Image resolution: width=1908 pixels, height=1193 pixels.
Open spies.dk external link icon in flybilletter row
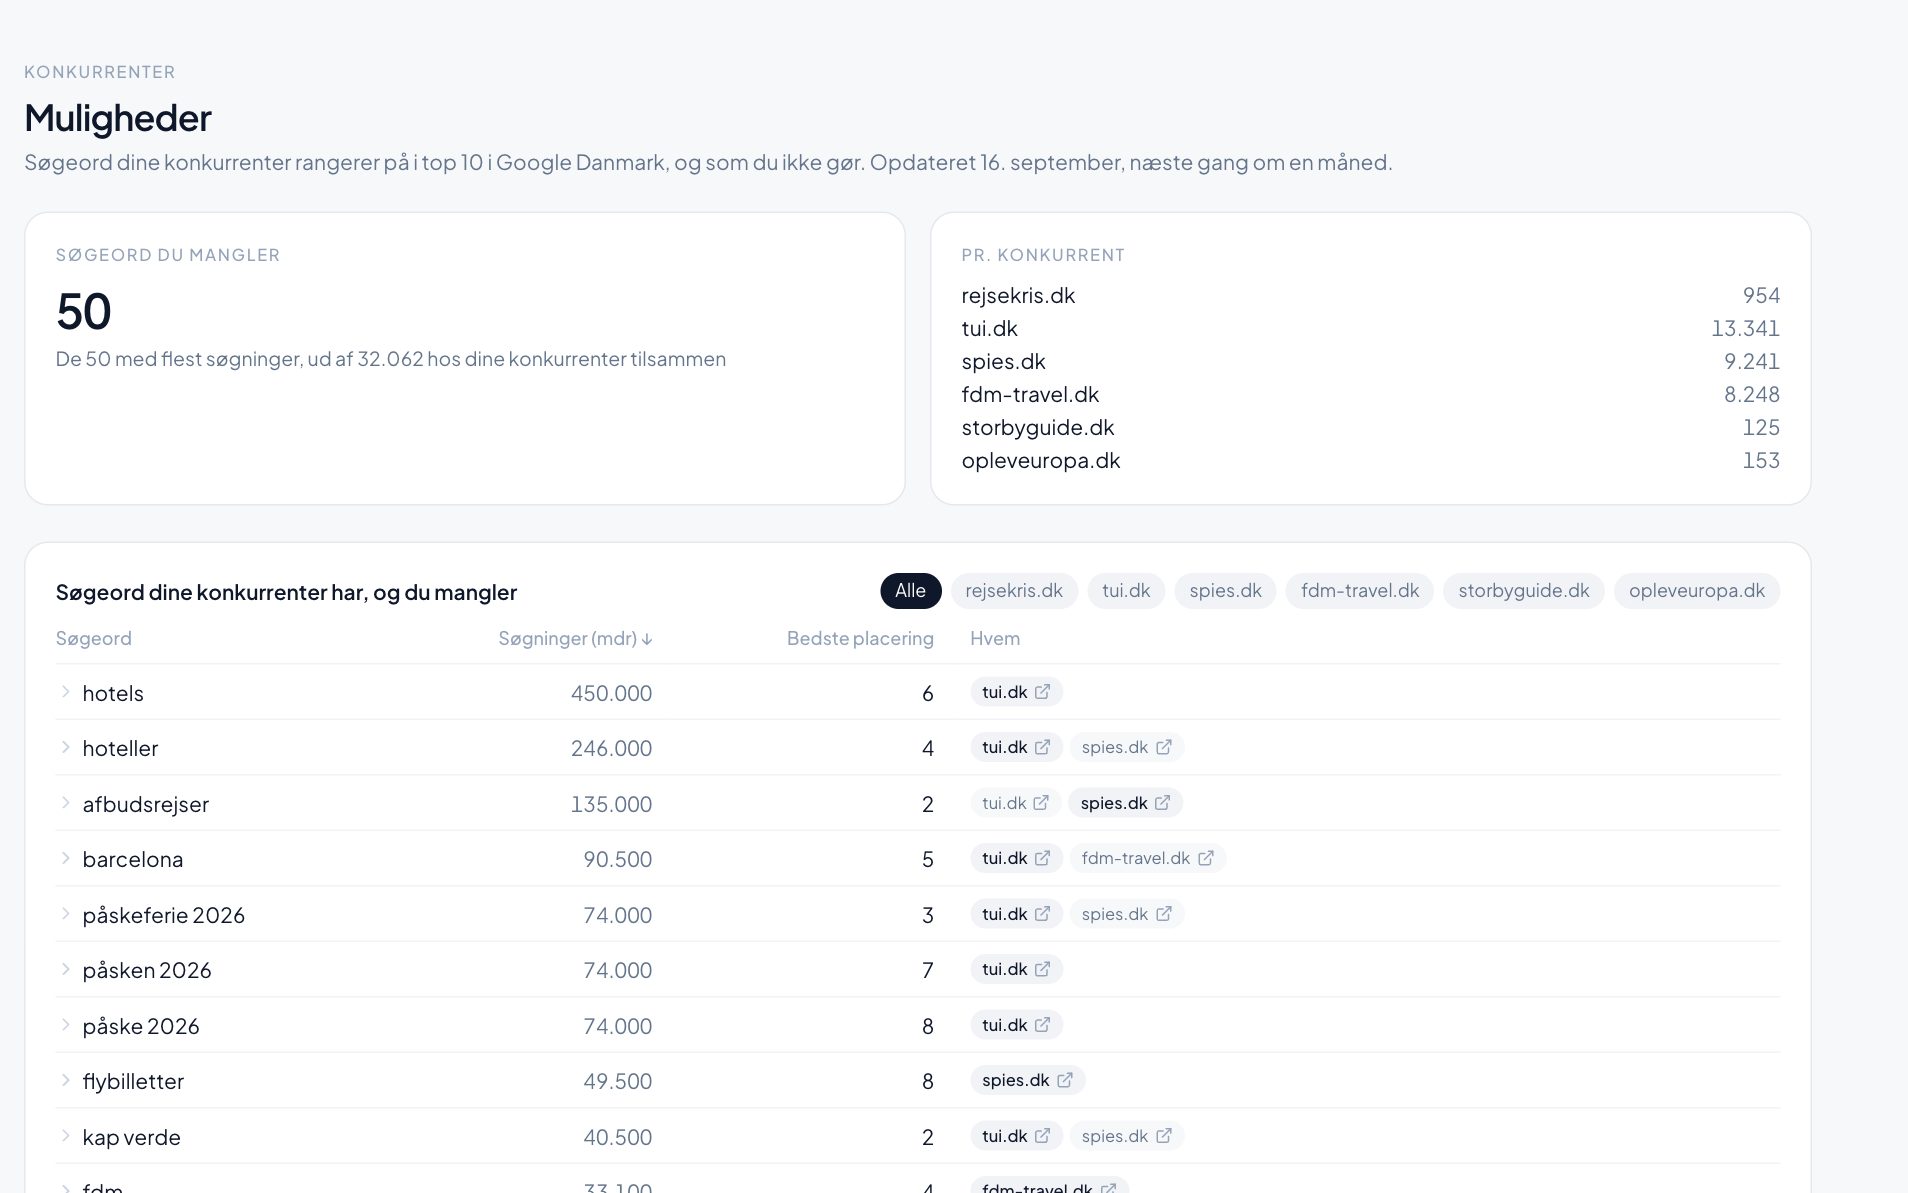point(1065,1080)
